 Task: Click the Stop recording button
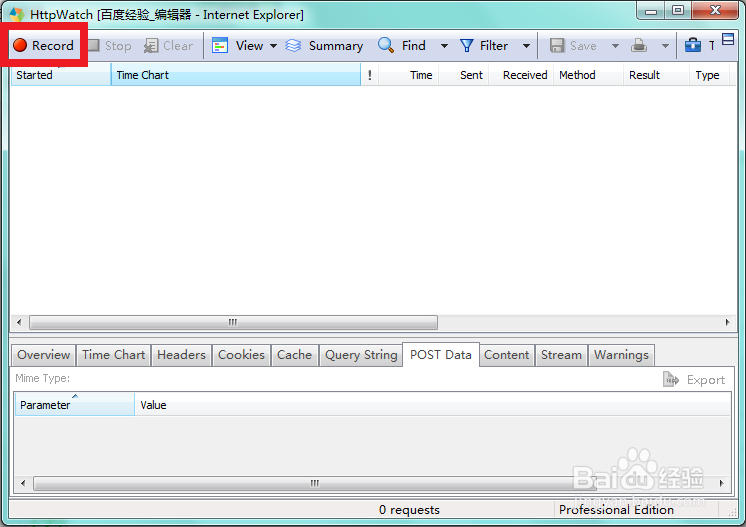coord(110,46)
